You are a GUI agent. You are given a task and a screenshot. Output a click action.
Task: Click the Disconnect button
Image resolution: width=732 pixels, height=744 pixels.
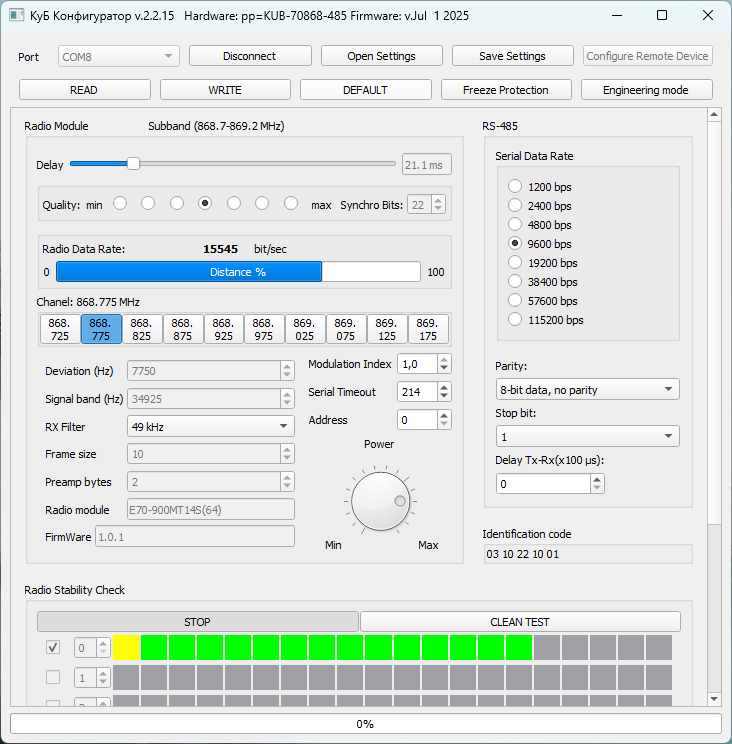(x=250, y=56)
